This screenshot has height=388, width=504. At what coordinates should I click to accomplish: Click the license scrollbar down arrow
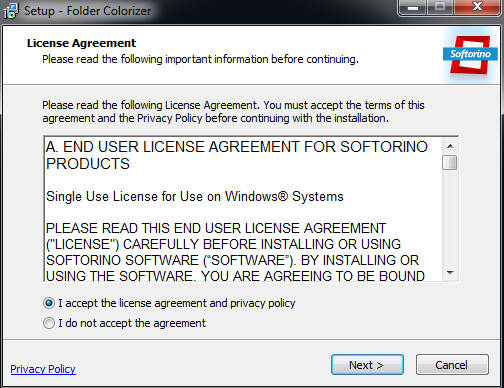(x=450, y=273)
